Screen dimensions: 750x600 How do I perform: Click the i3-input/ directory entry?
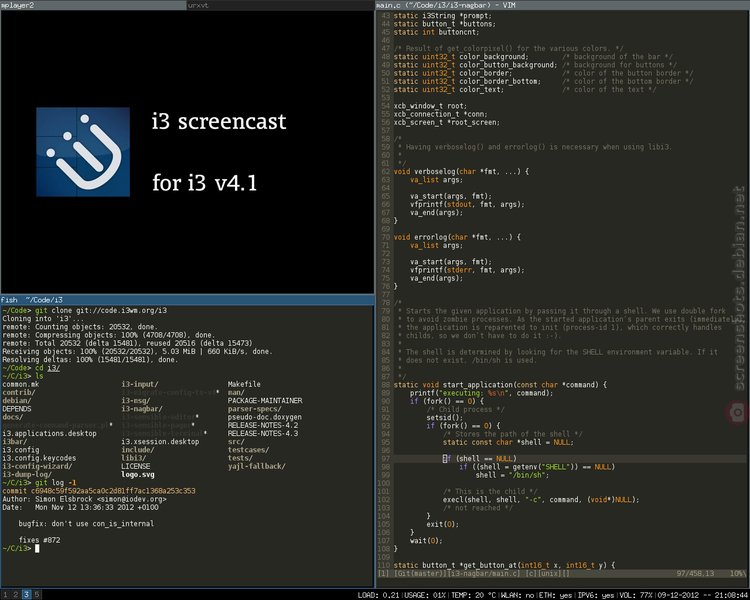click(140, 384)
